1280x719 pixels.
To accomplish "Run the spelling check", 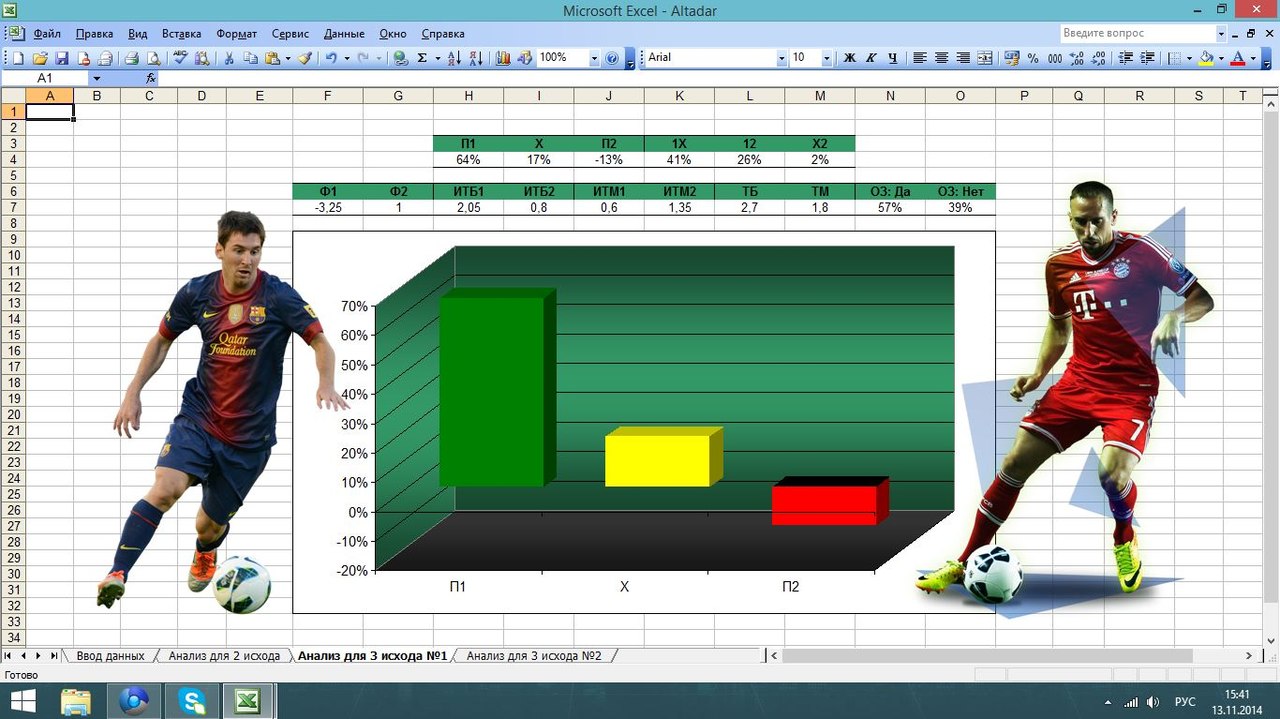I will pos(180,58).
